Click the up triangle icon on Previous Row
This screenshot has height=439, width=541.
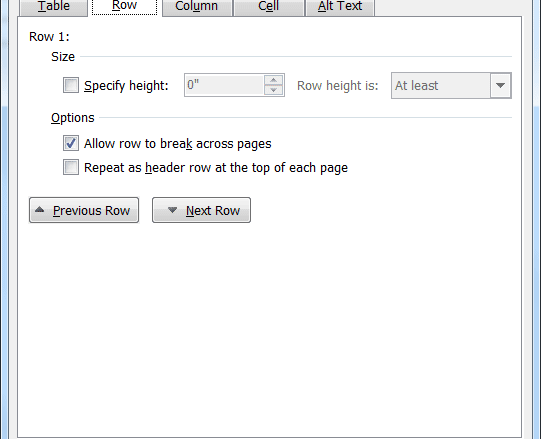[x=40, y=209]
